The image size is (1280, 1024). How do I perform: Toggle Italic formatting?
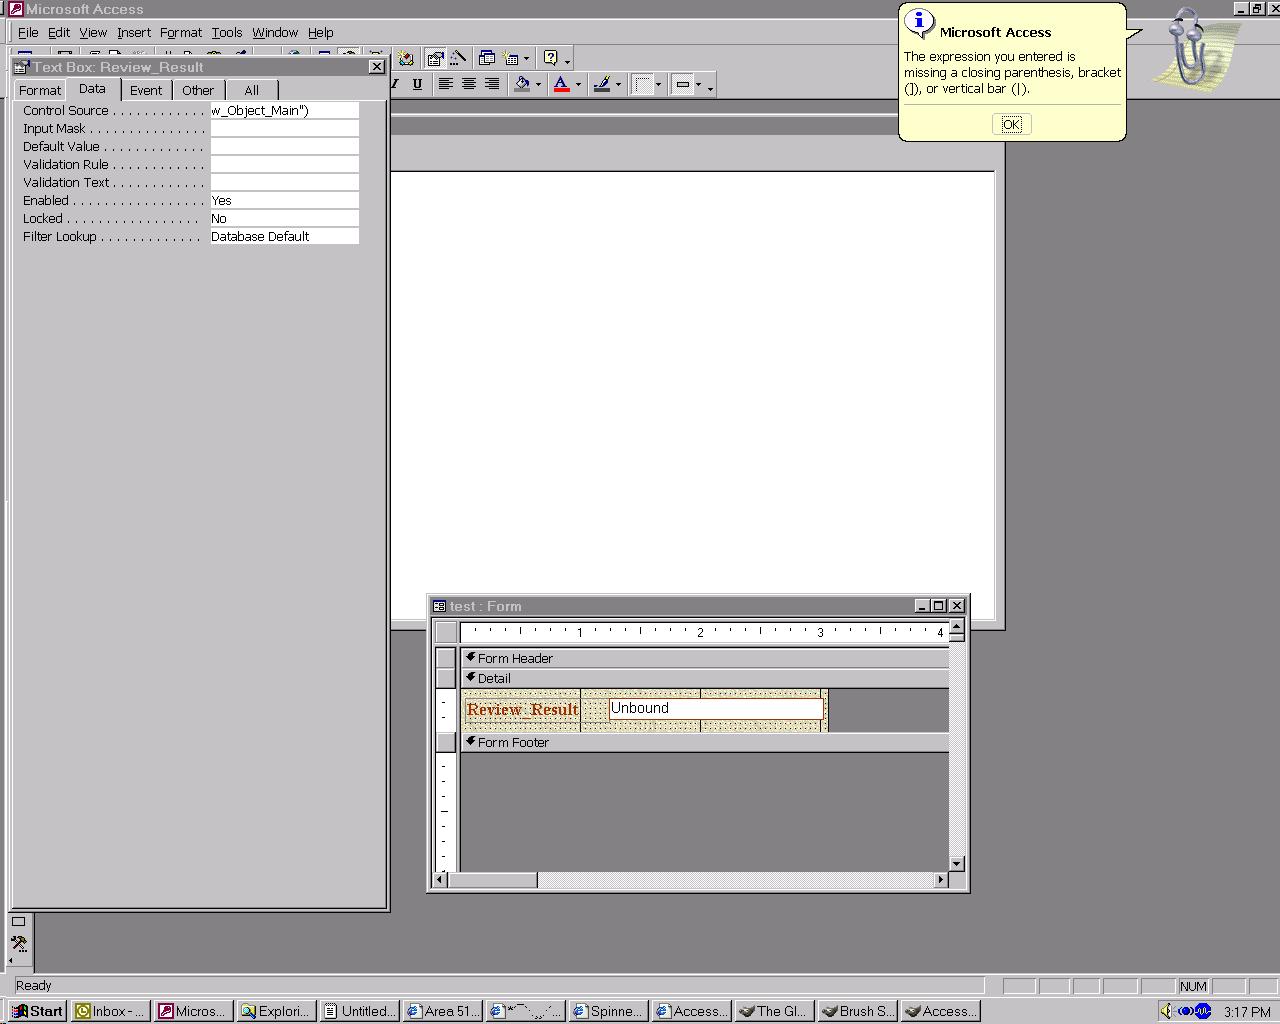coord(395,84)
